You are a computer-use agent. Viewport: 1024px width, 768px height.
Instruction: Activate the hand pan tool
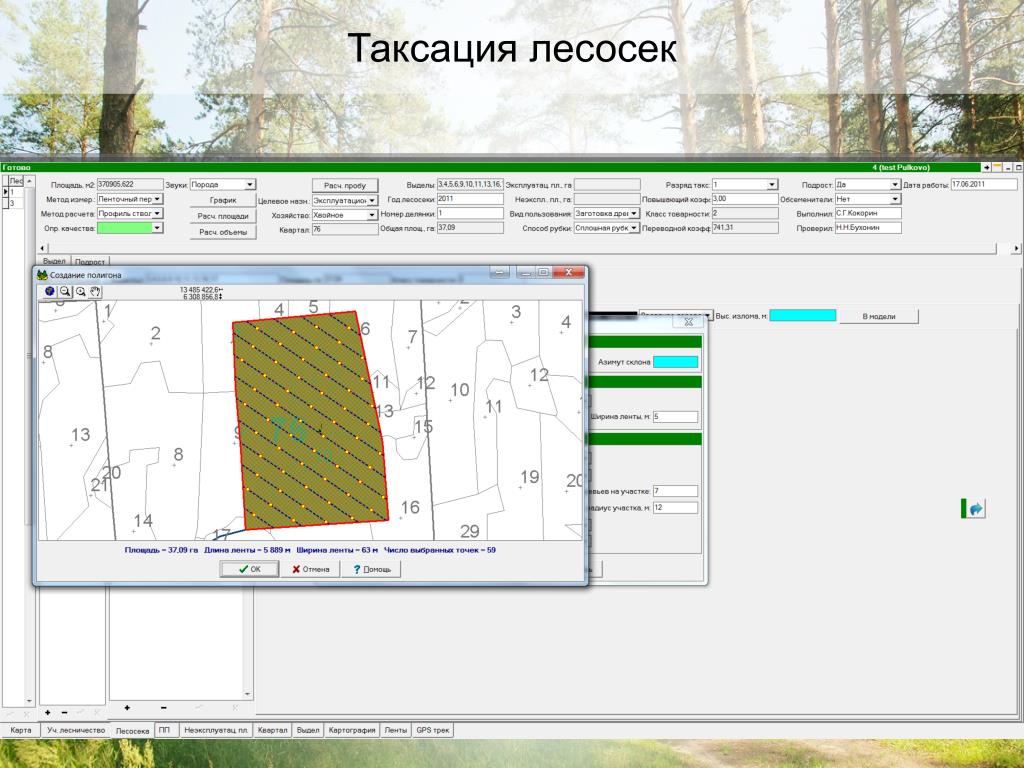click(x=96, y=292)
